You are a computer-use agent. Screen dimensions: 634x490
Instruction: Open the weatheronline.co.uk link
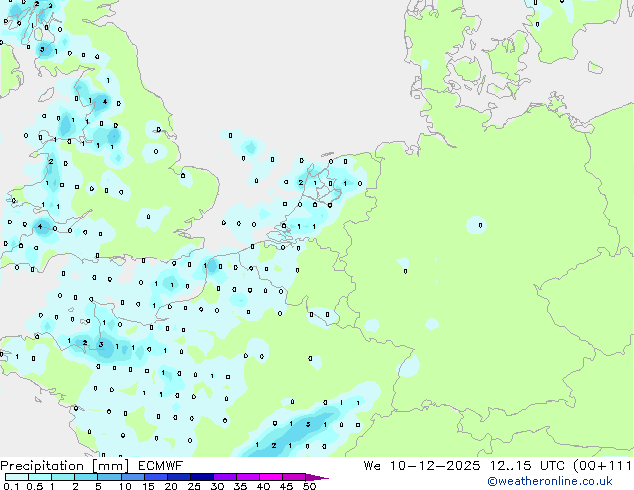550,481
